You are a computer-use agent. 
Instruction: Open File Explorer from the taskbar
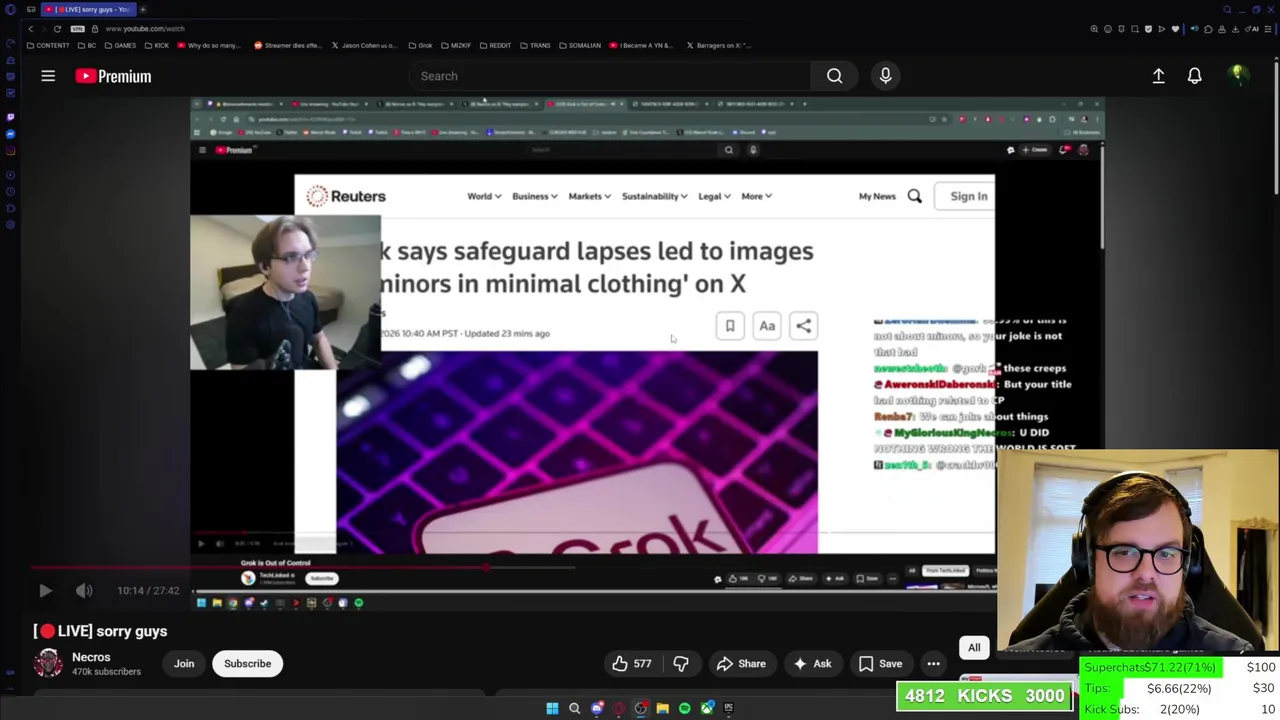(x=662, y=708)
